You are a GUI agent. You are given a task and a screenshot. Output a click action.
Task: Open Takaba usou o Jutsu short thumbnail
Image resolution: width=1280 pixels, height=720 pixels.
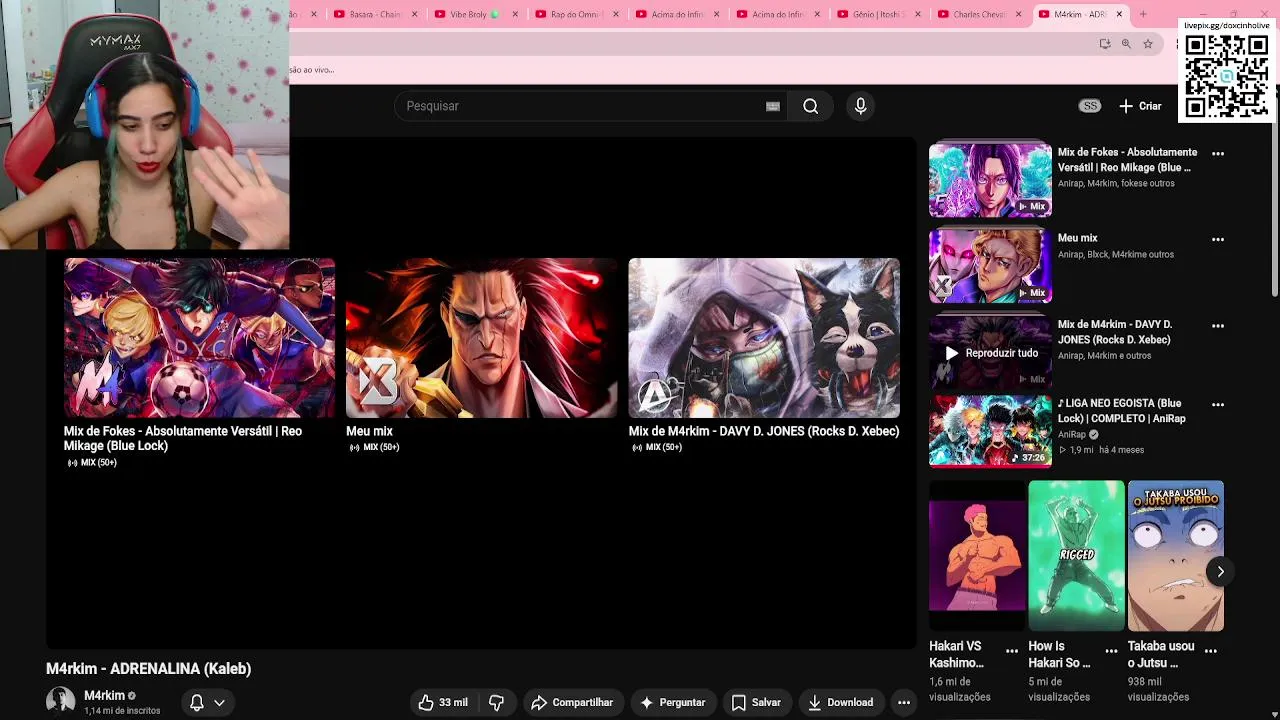click(1176, 556)
